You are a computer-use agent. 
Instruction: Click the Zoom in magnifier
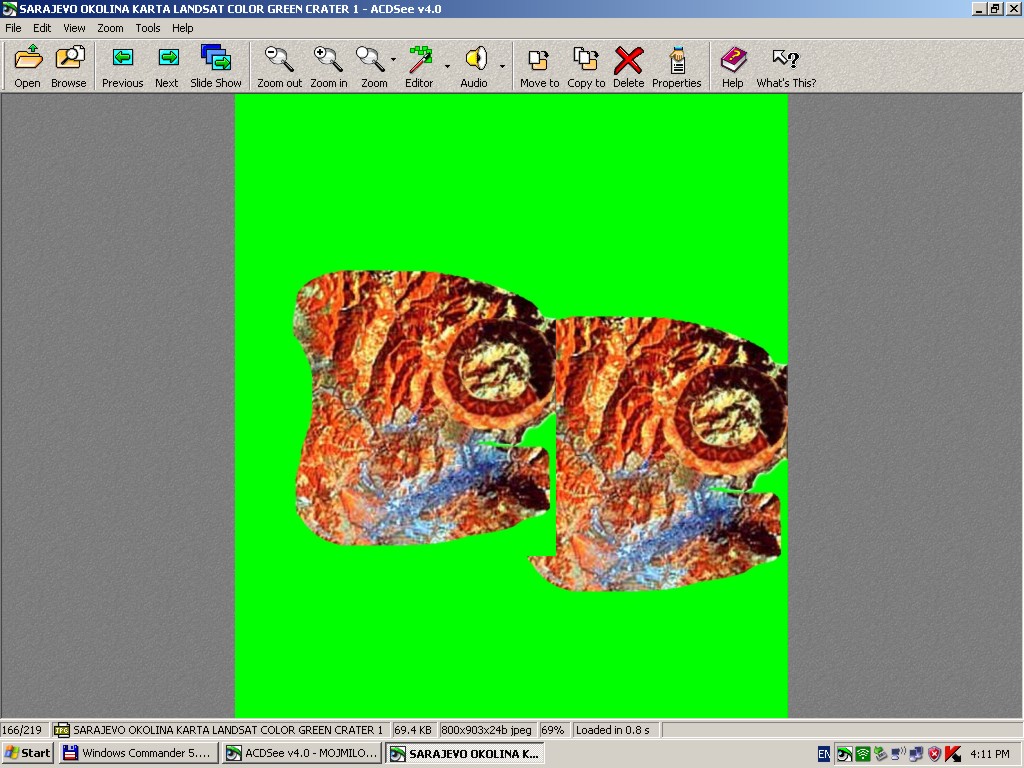pyautogui.click(x=328, y=67)
